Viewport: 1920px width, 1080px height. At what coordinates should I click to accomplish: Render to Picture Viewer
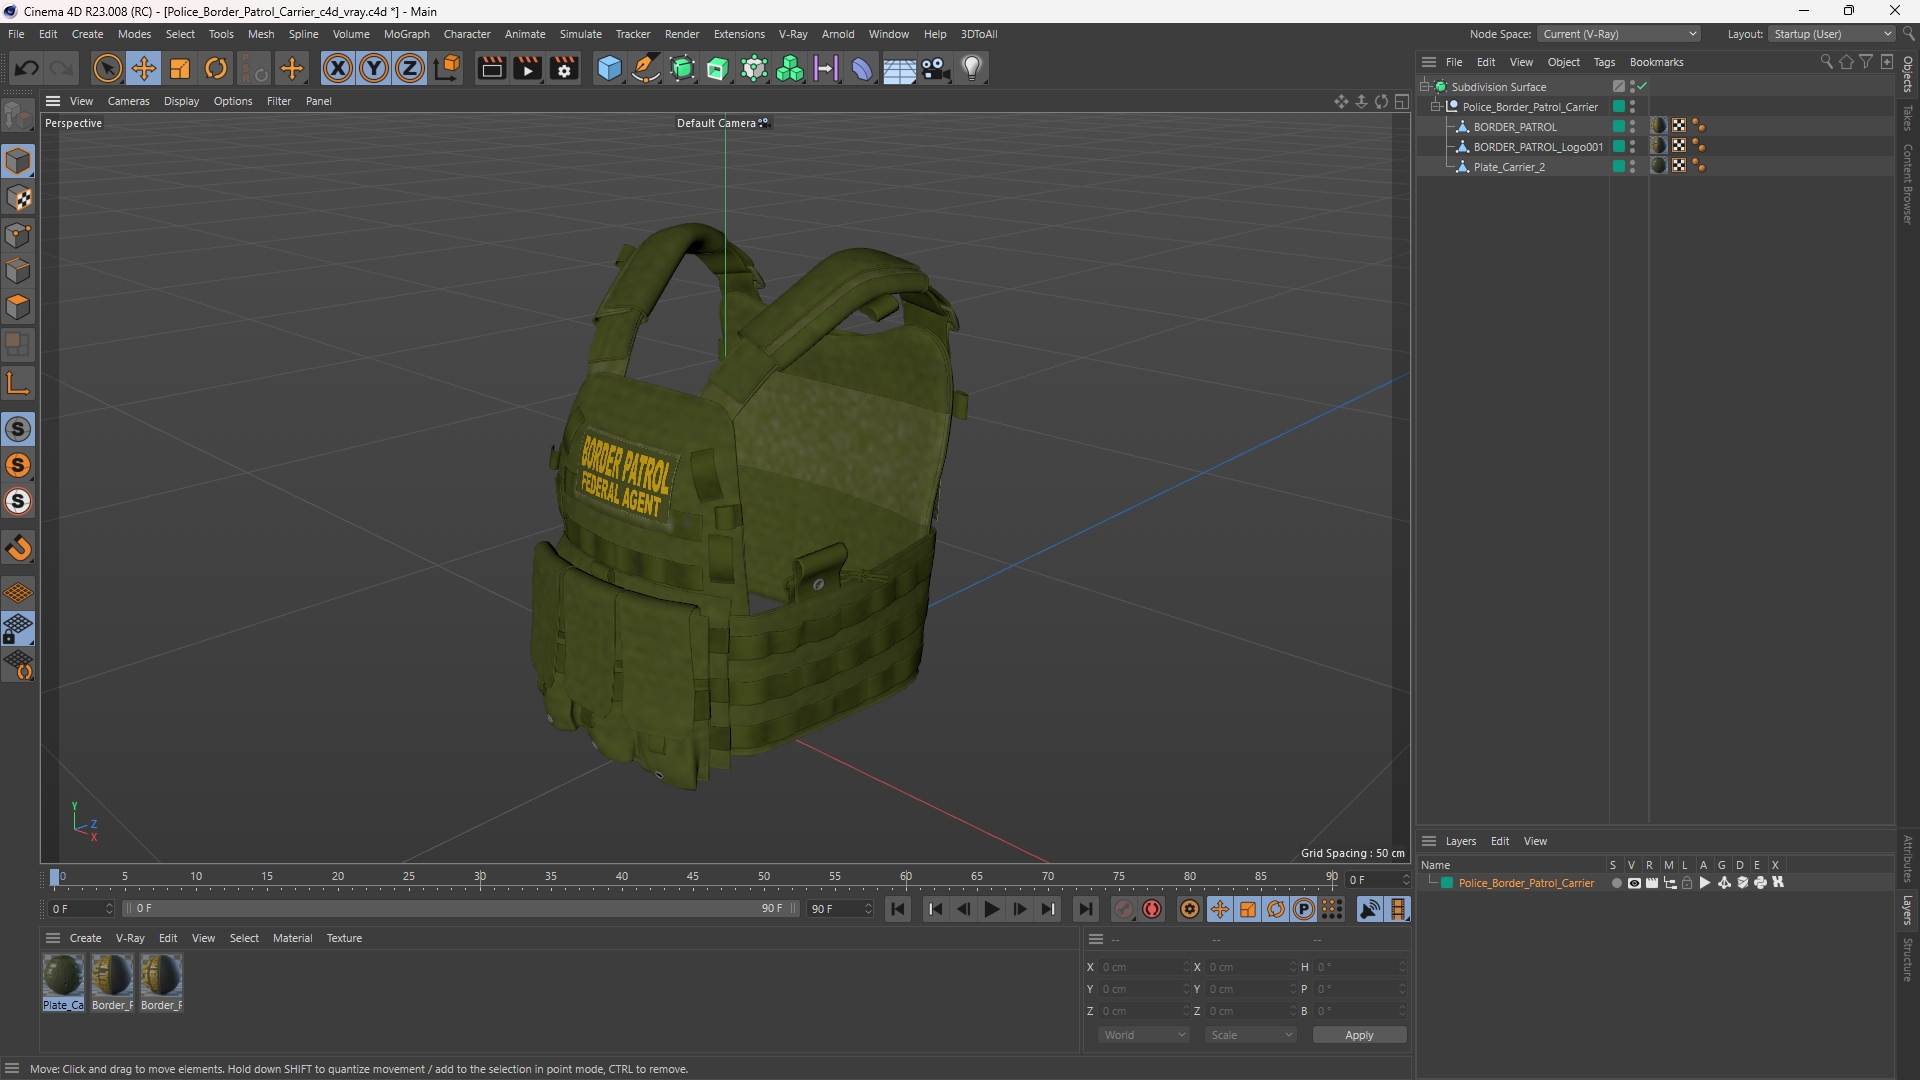point(527,68)
